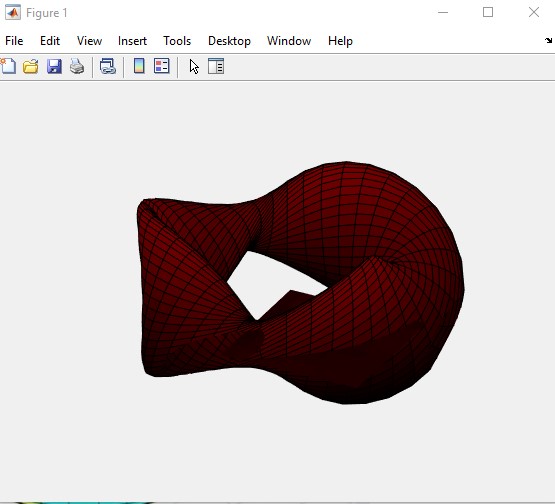The height and width of the screenshot is (504, 555).
Task: Close the Figure 1 window
Action: click(534, 12)
